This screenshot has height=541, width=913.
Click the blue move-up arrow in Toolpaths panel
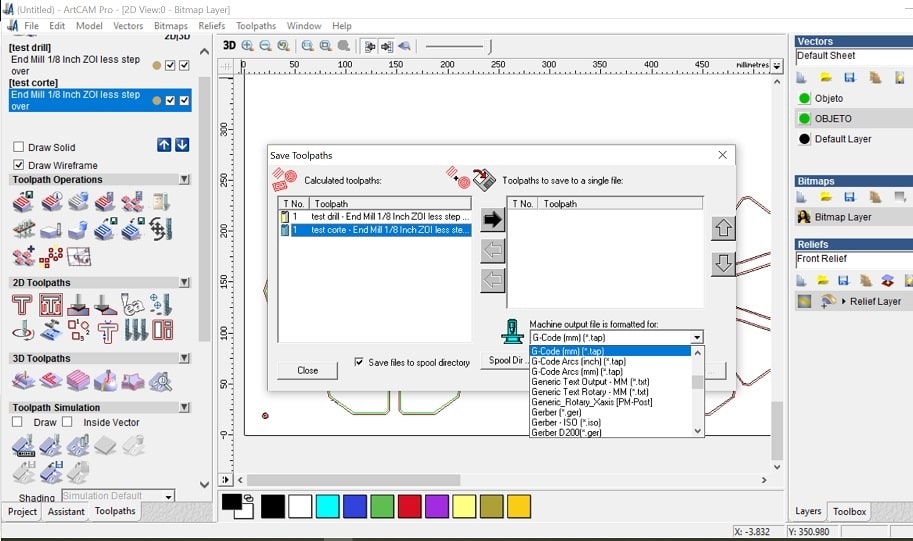tap(164, 145)
